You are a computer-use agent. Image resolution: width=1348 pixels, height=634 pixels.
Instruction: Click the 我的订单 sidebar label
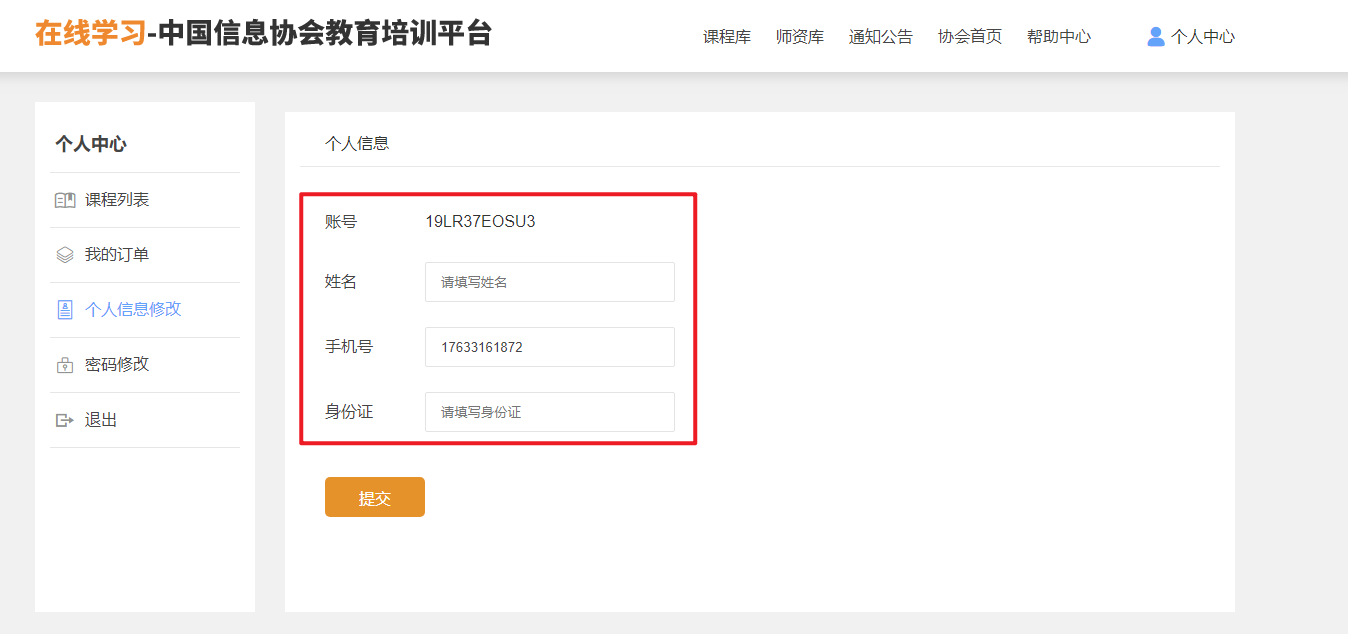[117, 255]
